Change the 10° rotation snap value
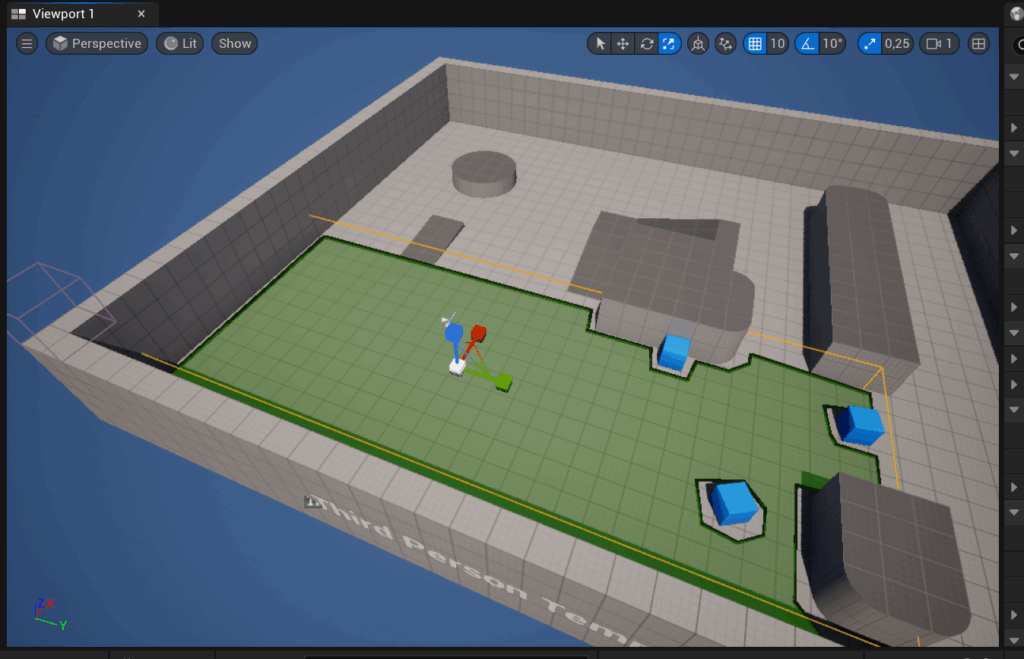1024x659 pixels. point(833,44)
